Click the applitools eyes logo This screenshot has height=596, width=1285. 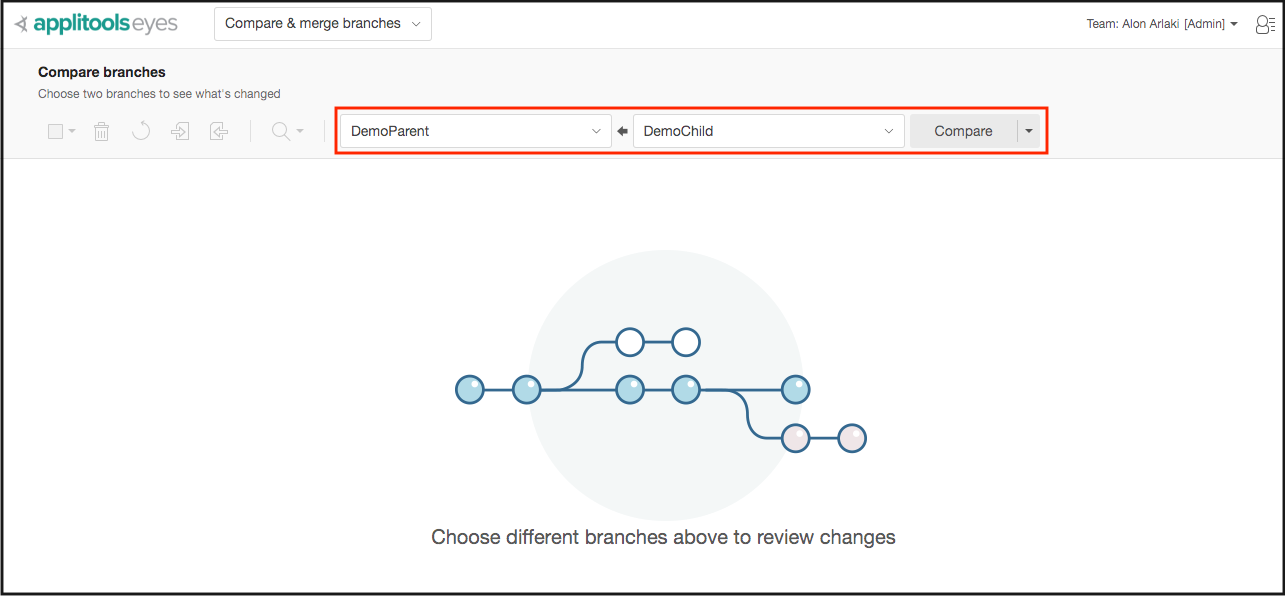96,23
